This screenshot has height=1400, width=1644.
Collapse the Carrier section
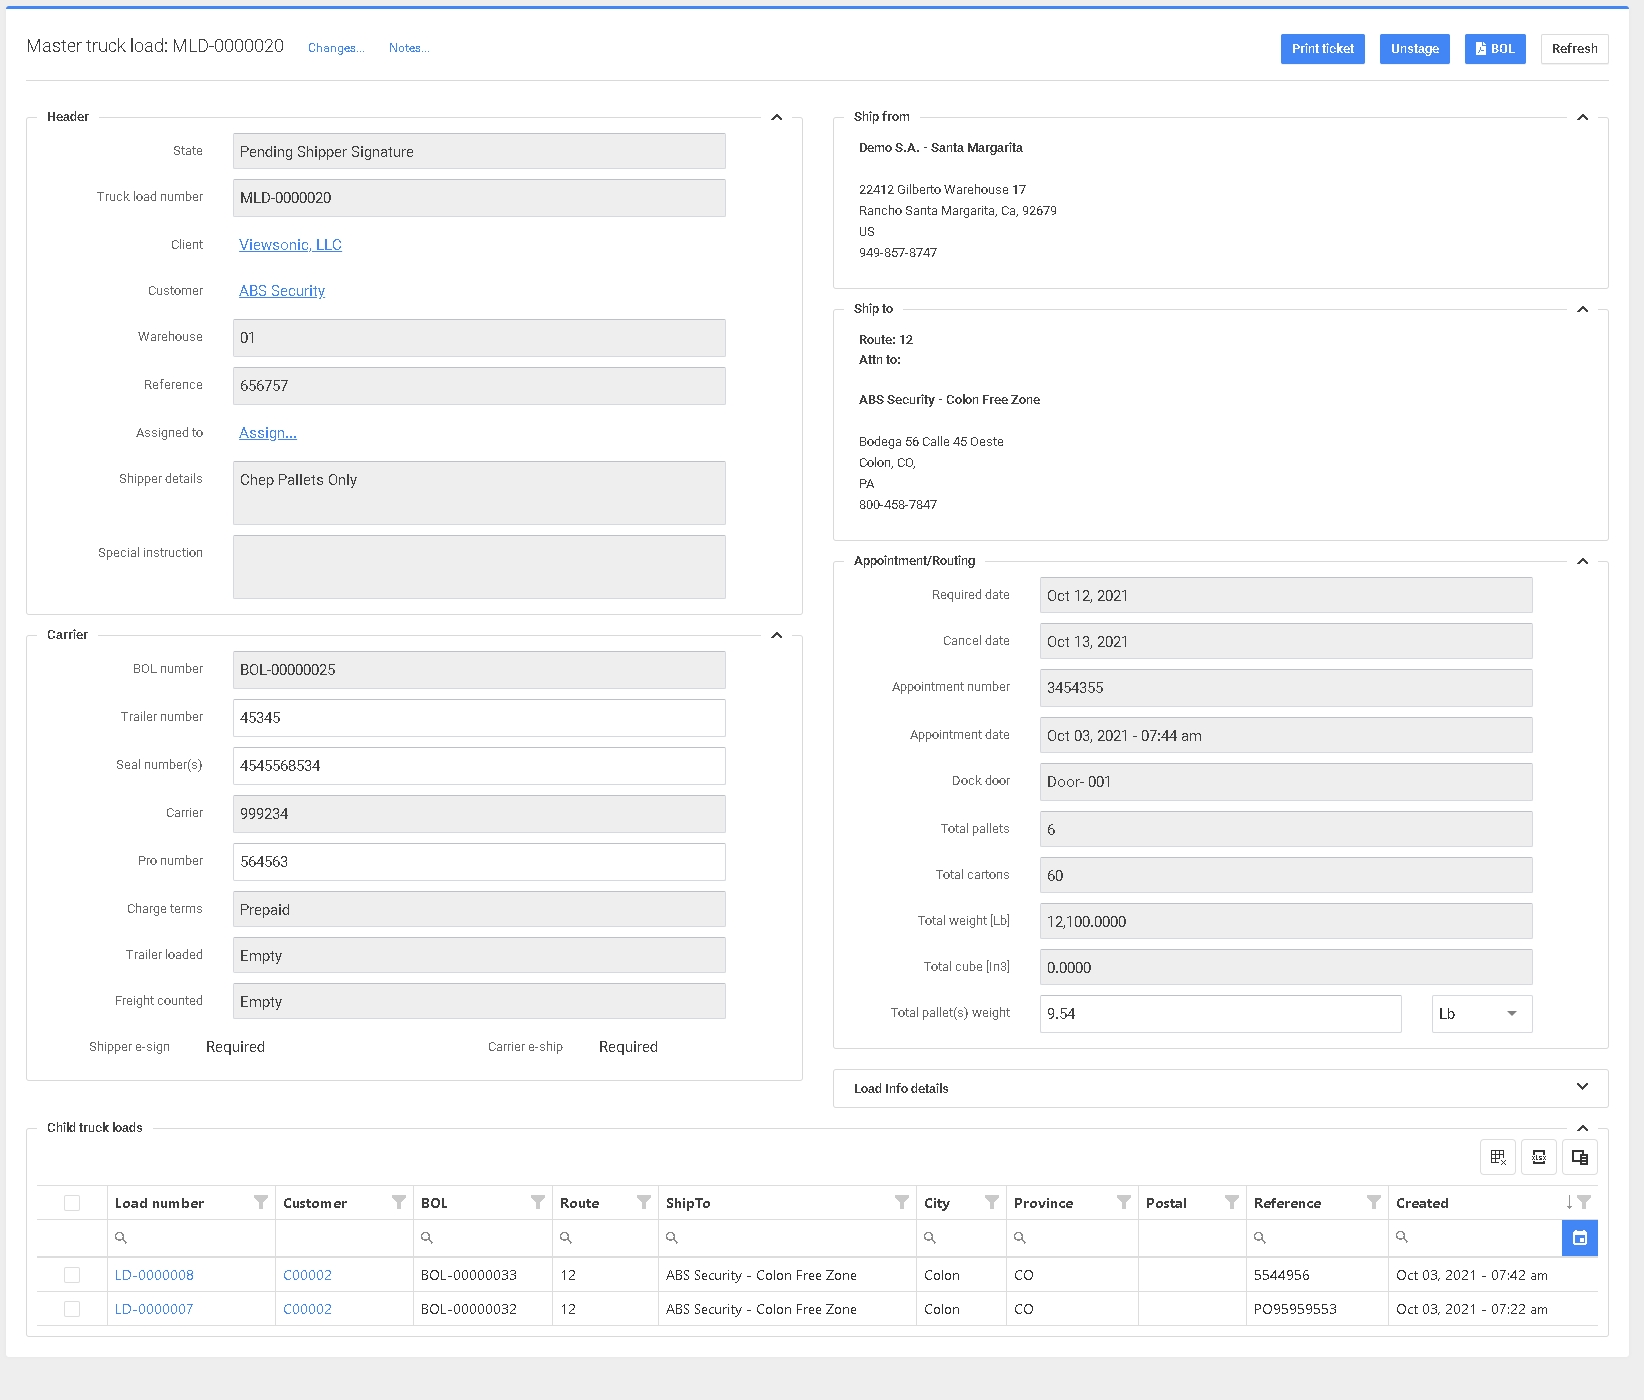coord(776,635)
